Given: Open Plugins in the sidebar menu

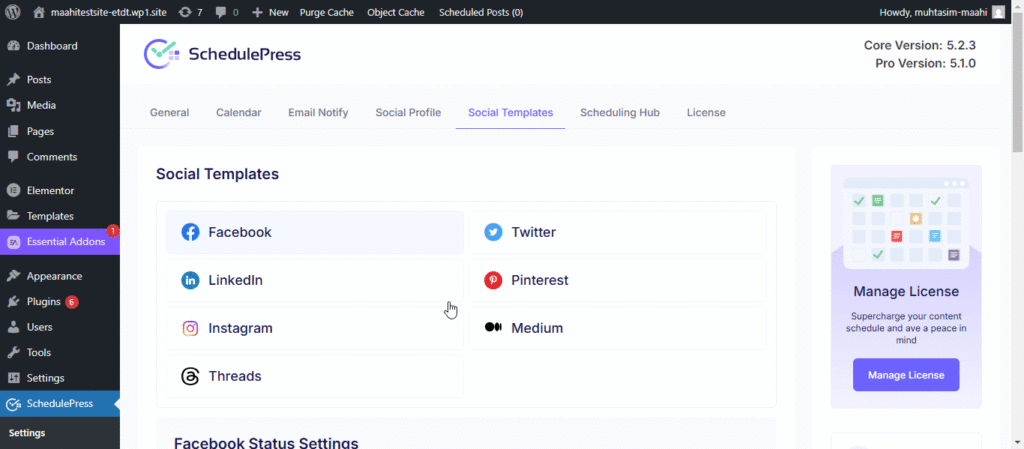Looking at the screenshot, I should click(44, 301).
